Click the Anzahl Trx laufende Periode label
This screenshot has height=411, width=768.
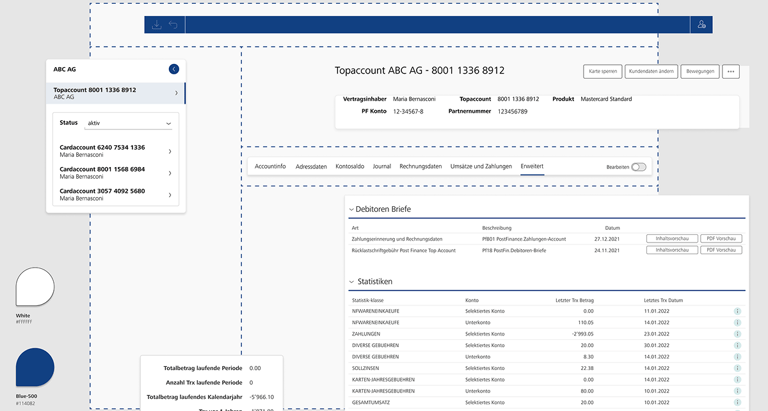point(204,383)
